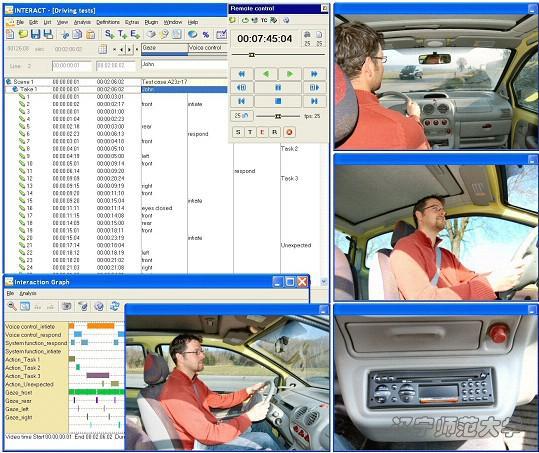
Task: Open the Analysis menu
Action: 82,22
